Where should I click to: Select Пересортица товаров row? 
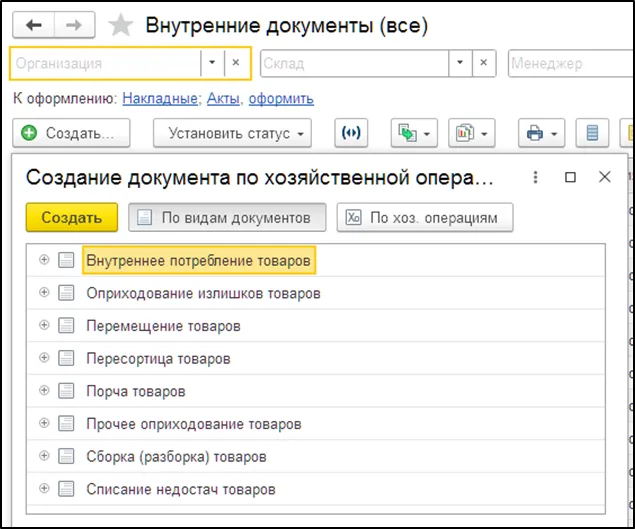point(316,358)
